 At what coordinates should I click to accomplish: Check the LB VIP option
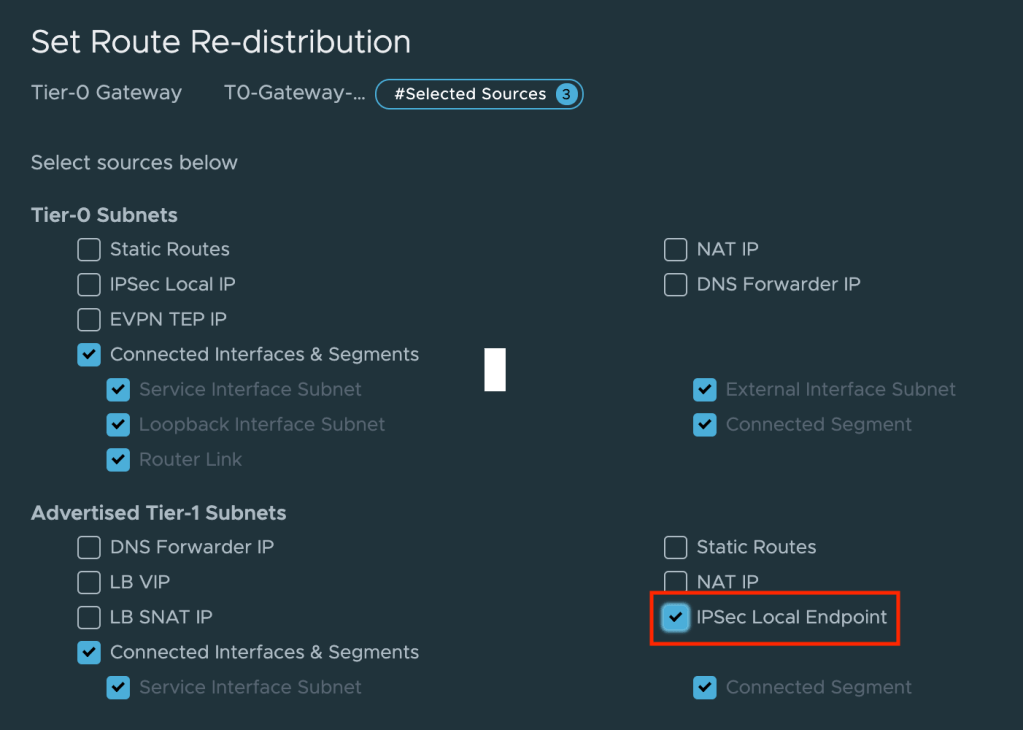click(x=89, y=582)
